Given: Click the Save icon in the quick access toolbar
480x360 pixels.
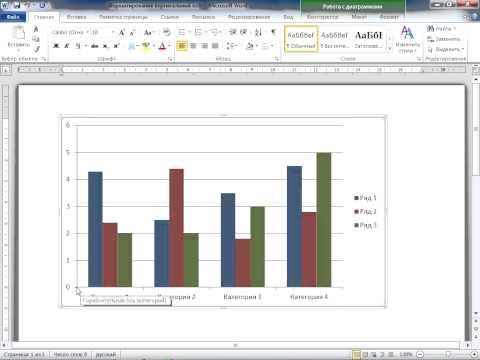Looking at the screenshot, I should coord(17,5).
